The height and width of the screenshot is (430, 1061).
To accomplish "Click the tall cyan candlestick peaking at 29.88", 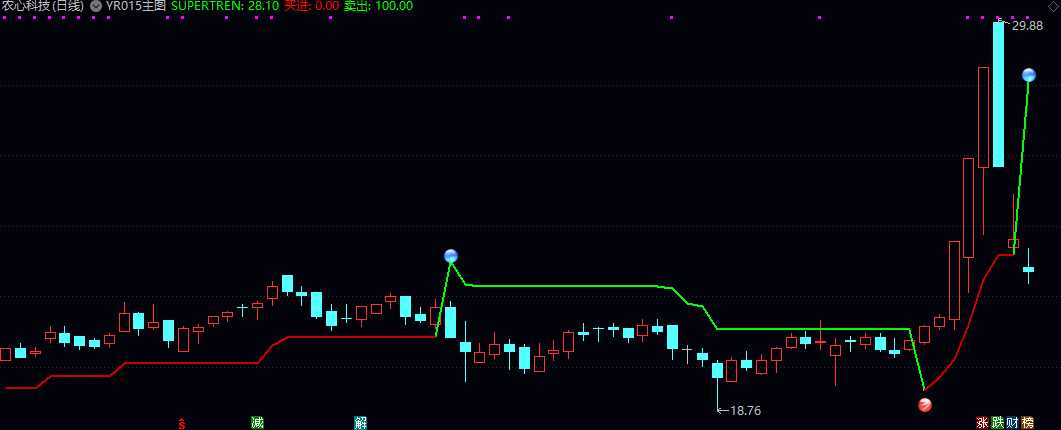I will (998, 94).
